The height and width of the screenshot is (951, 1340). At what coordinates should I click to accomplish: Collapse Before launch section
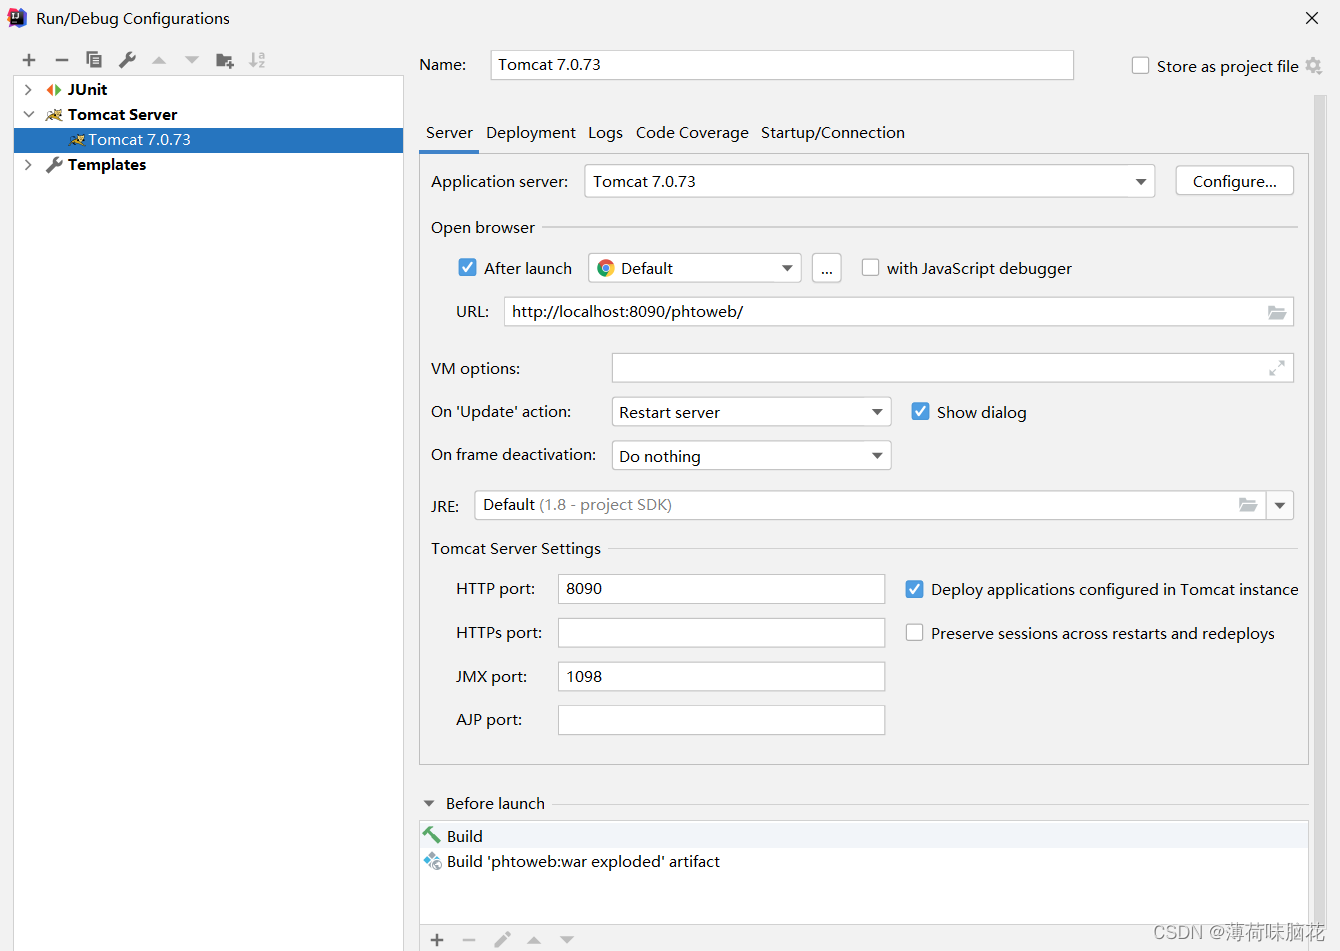pyautogui.click(x=429, y=803)
